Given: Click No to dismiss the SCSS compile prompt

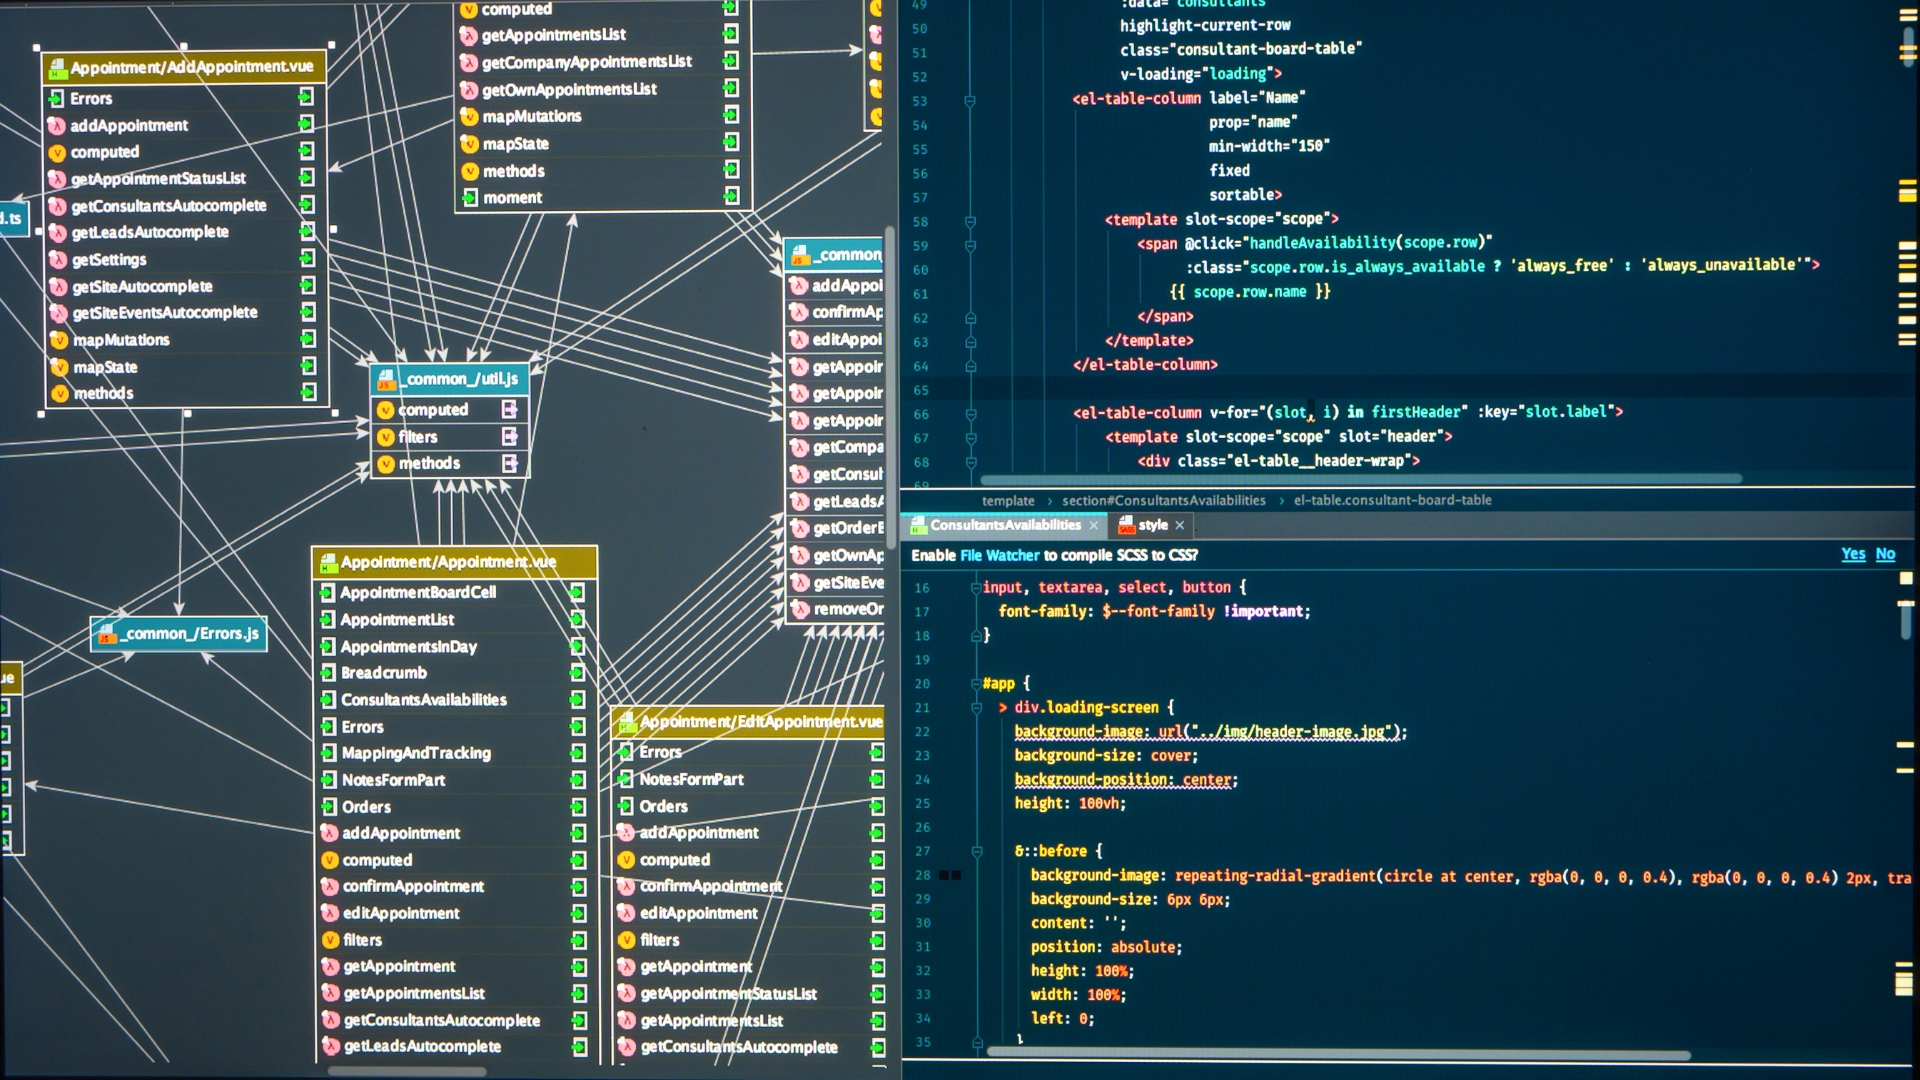Looking at the screenshot, I should coord(1886,554).
